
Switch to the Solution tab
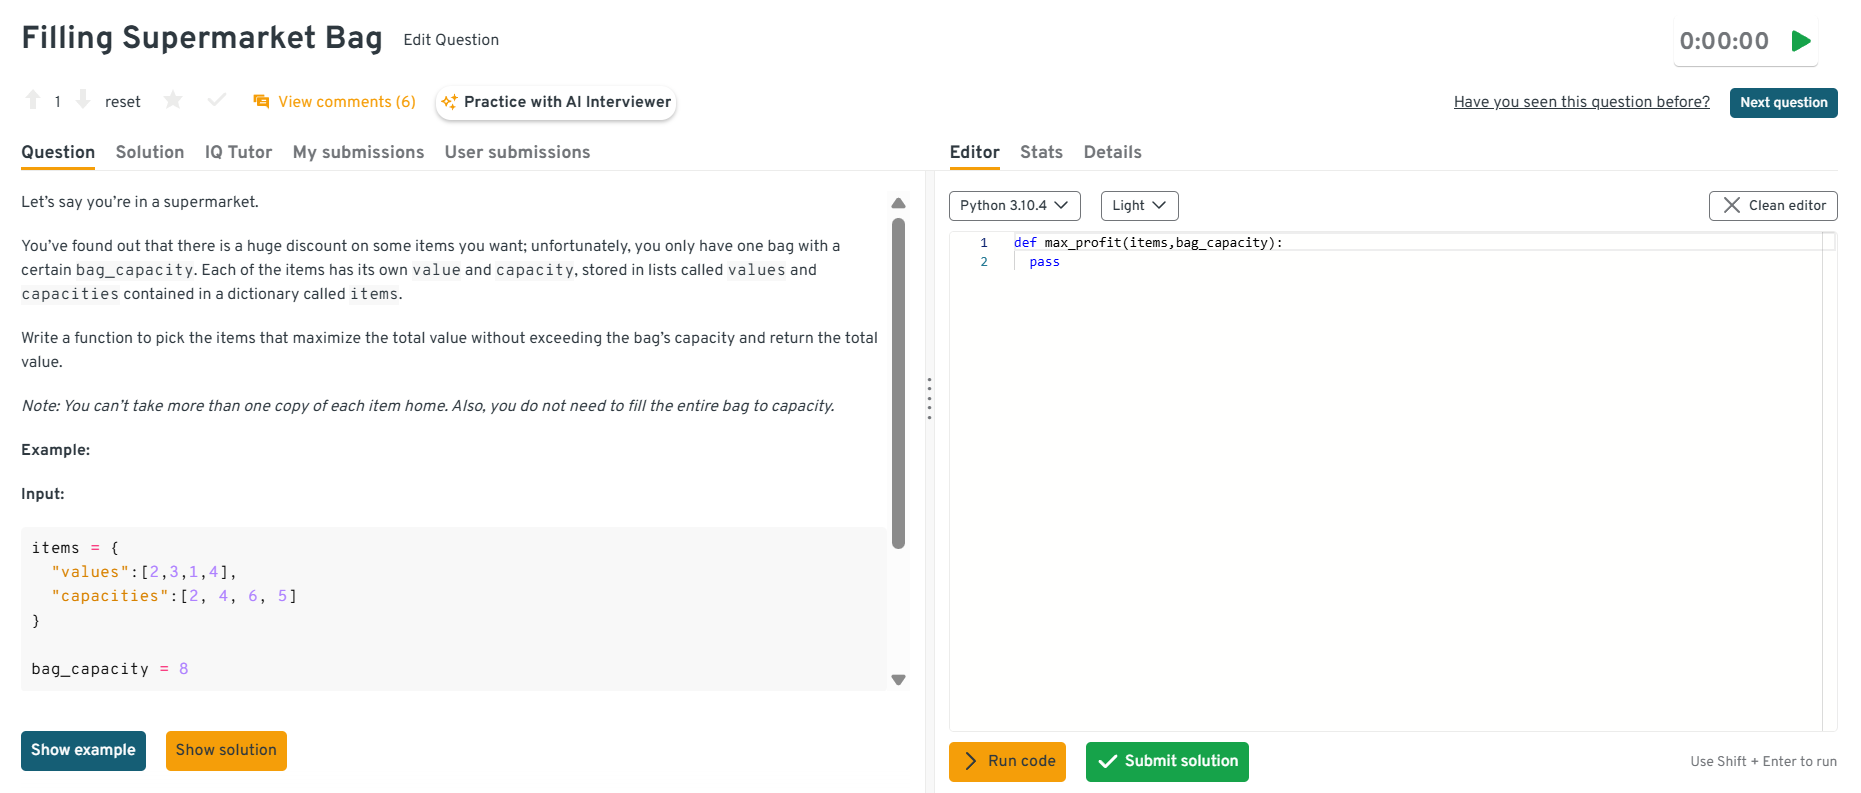[x=150, y=152]
